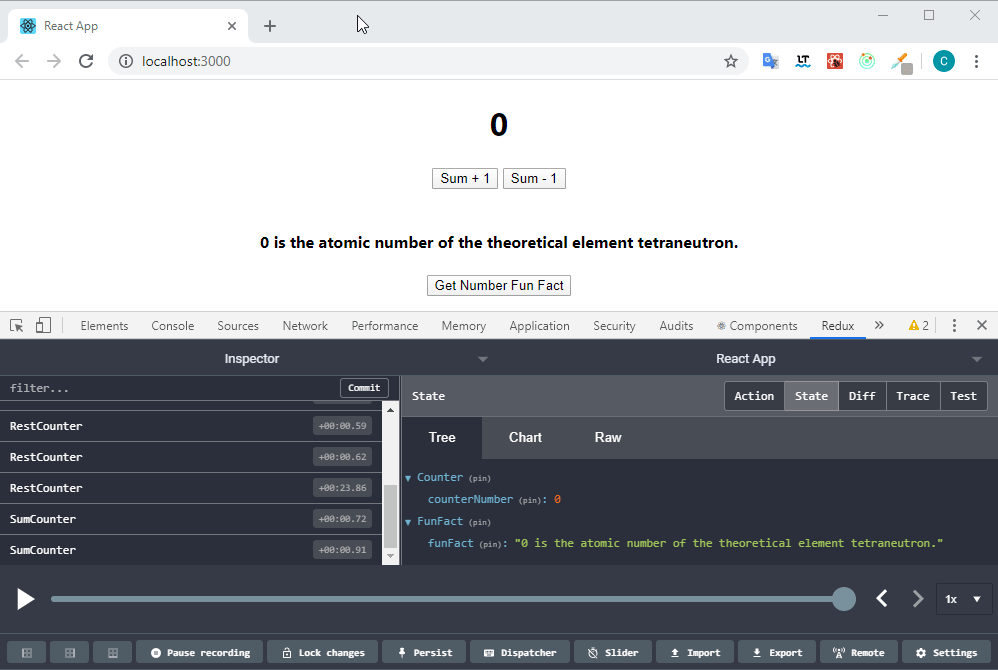Collapse the Counter state node
This screenshot has width=998, height=670.
(x=410, y=477)
